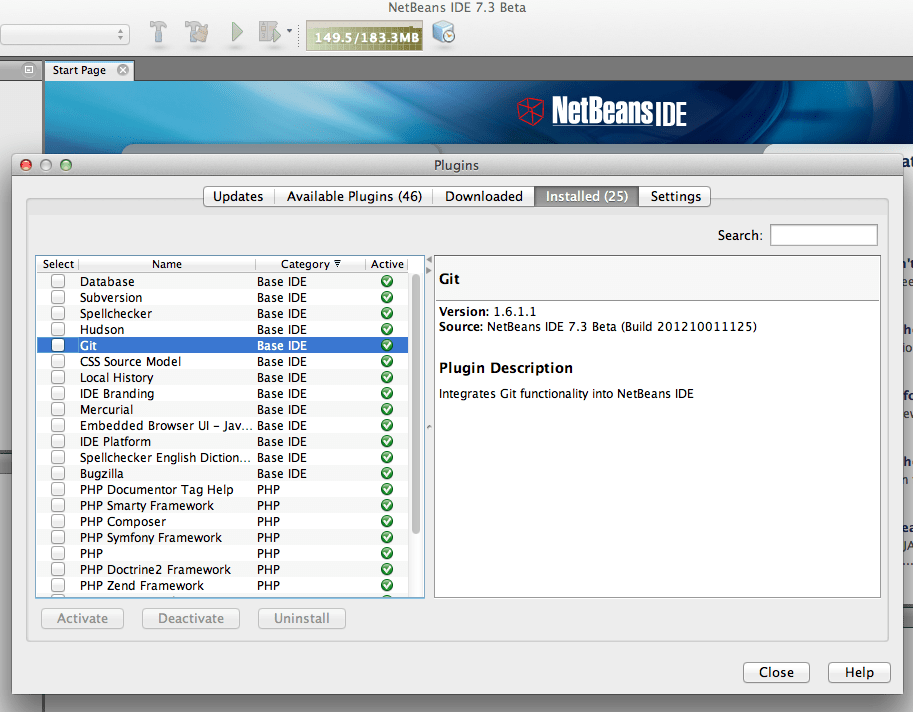
Task: Click the green Active icon beside Subversion
Action: point(387,297)
